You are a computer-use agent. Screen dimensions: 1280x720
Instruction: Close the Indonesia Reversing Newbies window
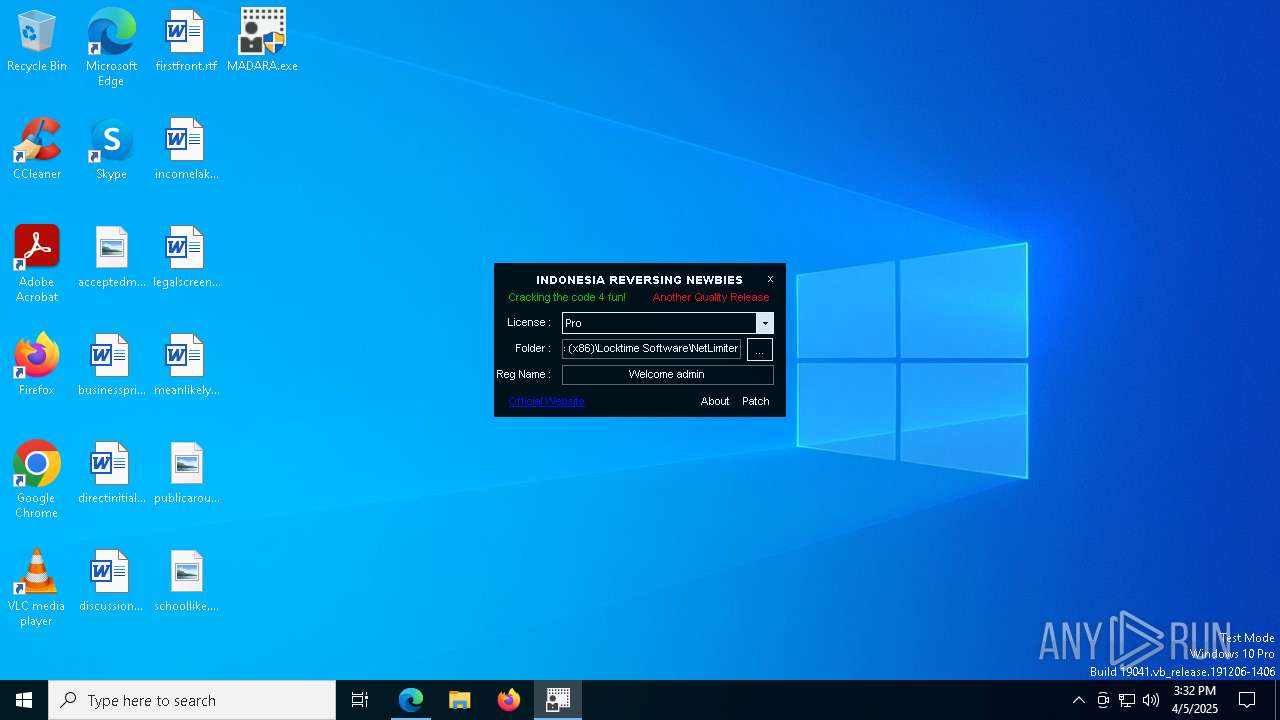tap(770, 279)
